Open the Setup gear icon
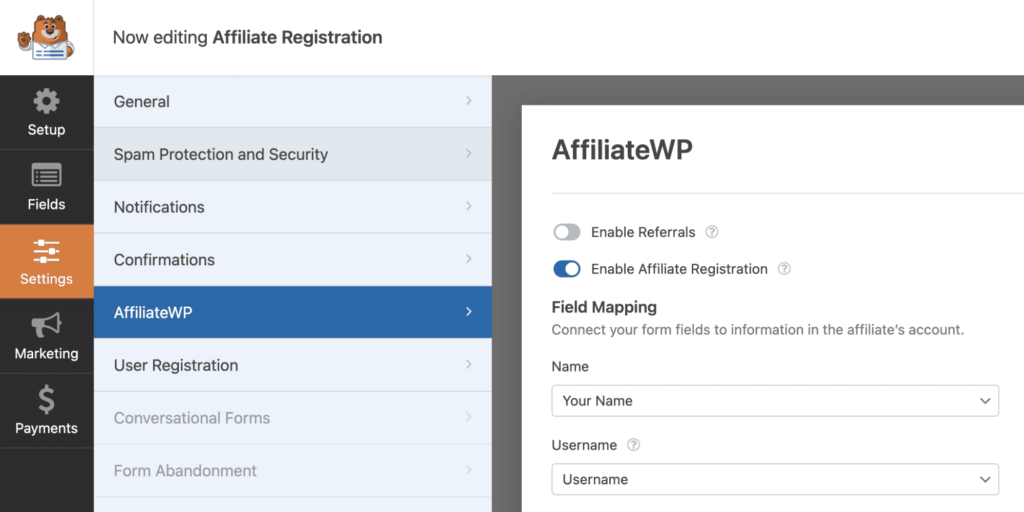The width and height of the screenshot is (1024, 512). pyautogui.click(x=46, y=101)
